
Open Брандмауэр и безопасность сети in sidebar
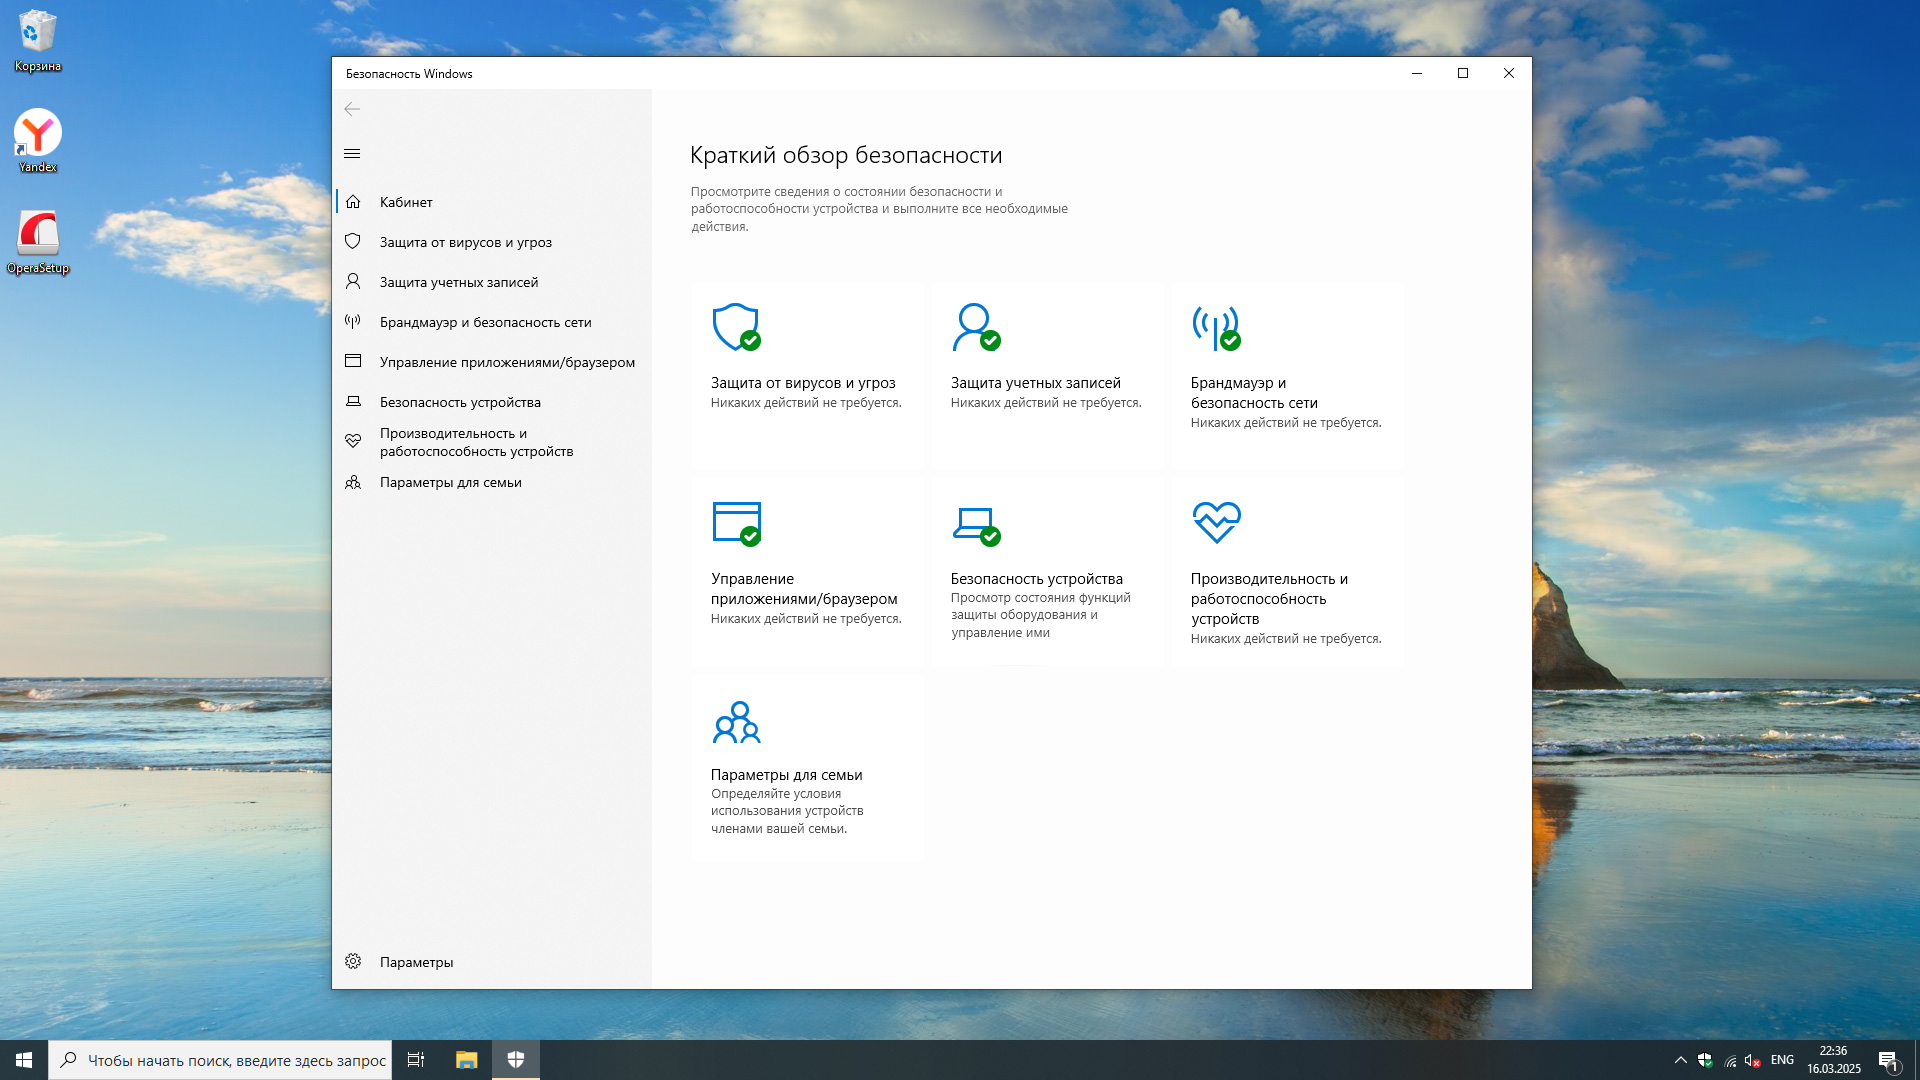[x=485, y=322]
